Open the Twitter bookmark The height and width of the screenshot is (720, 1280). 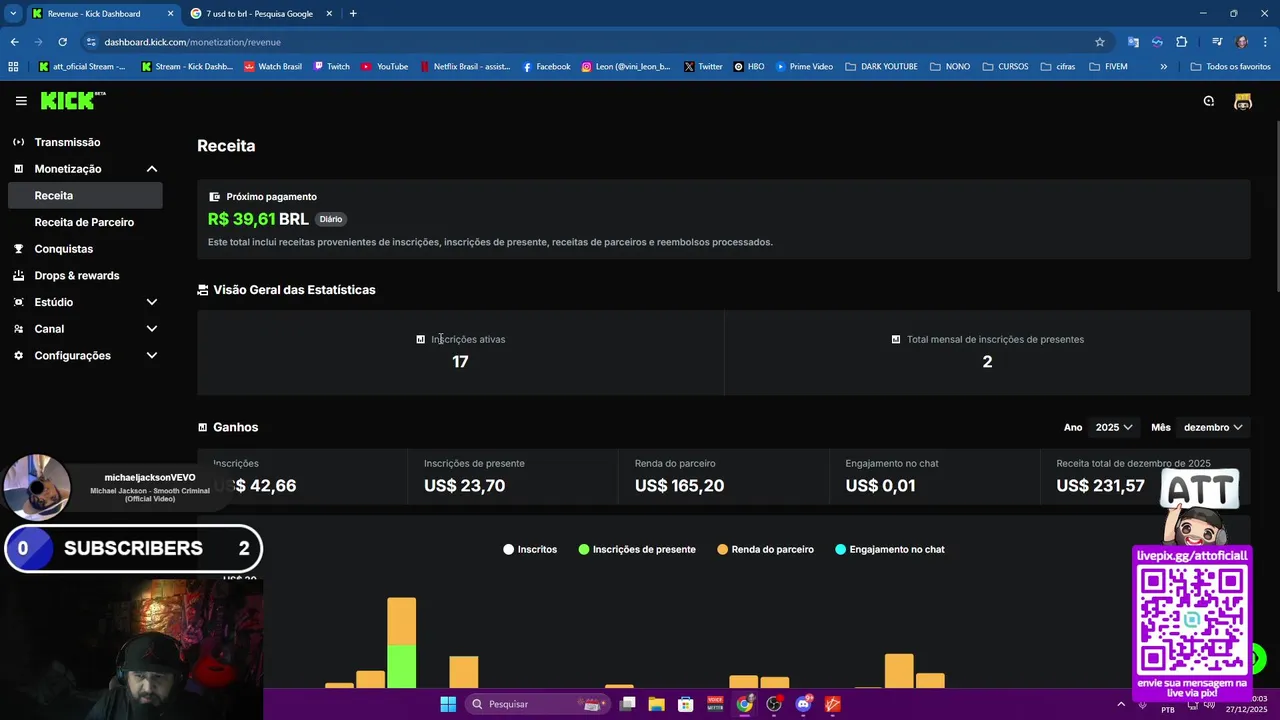[703, 67]
